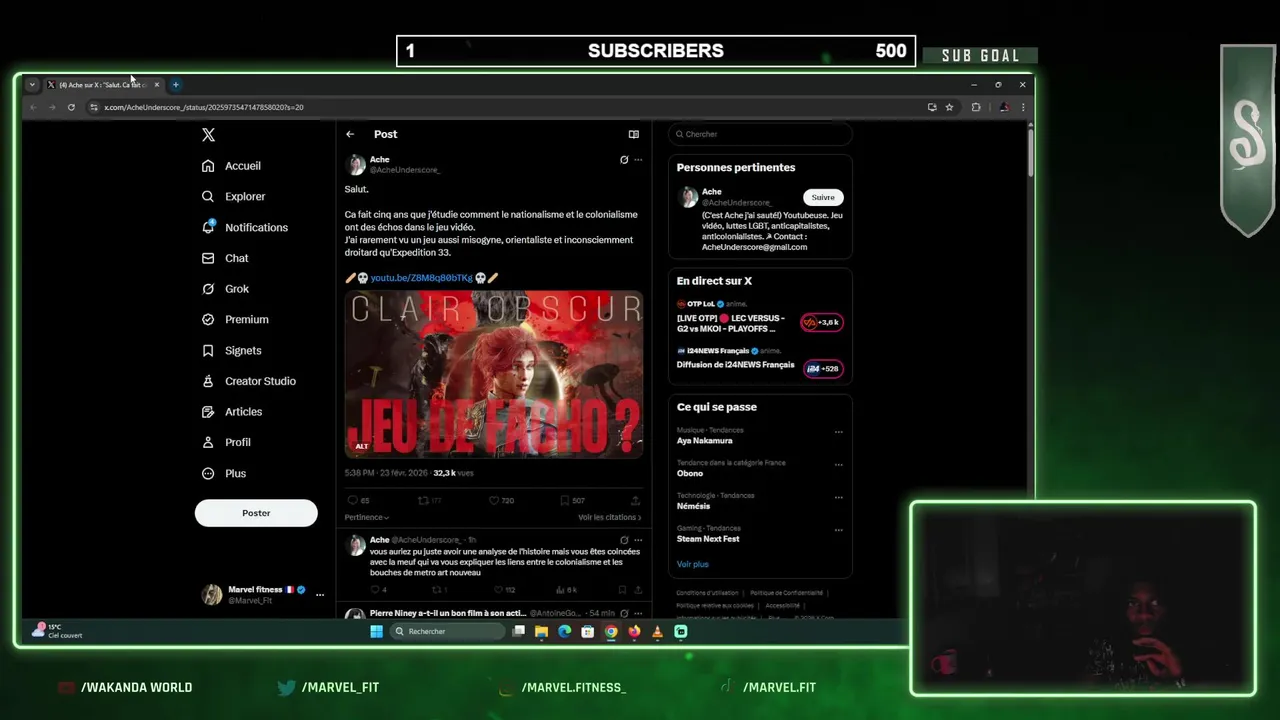Click Voir les citations
The width and height of the screenshot is (1280, 720).
610,517
